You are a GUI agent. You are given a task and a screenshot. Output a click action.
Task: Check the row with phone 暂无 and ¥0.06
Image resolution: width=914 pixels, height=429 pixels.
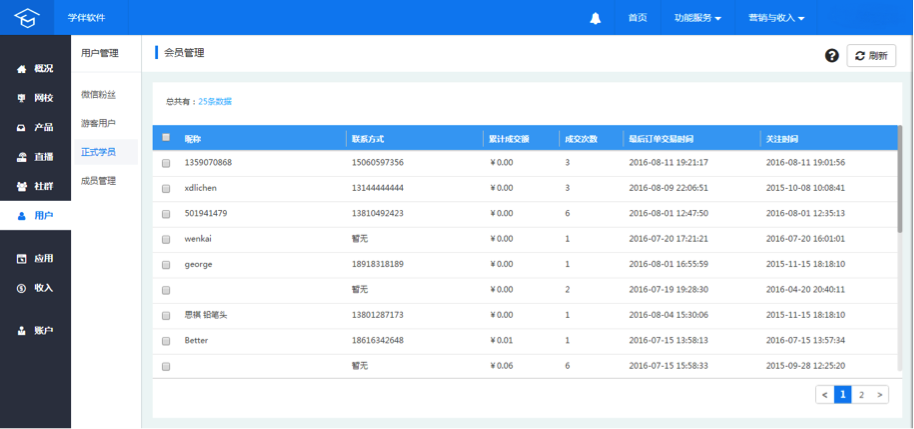coord(166,367)
